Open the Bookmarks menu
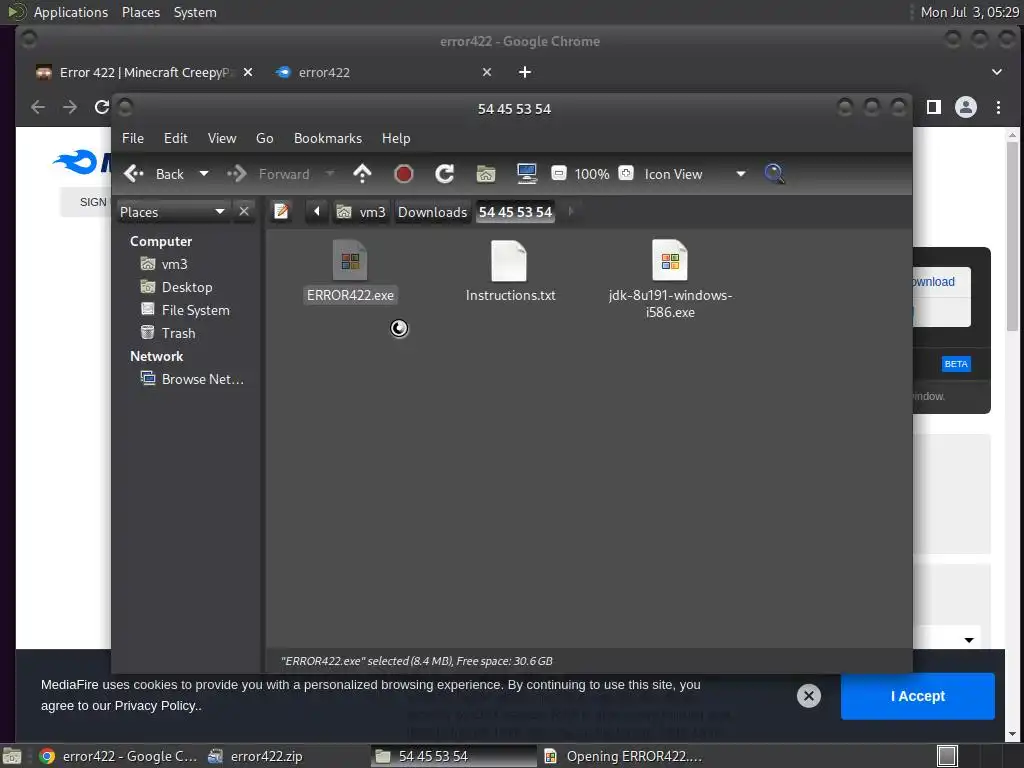This screenshot has width=1024, height=768. pos(328,138)
